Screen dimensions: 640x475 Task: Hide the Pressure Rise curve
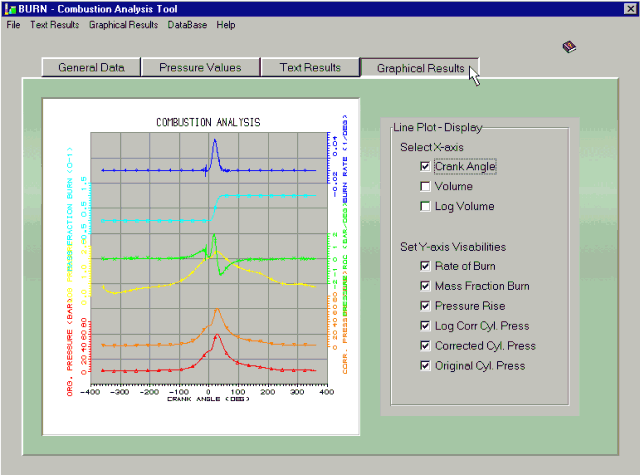pyautogui.click(x=425, y=306)
